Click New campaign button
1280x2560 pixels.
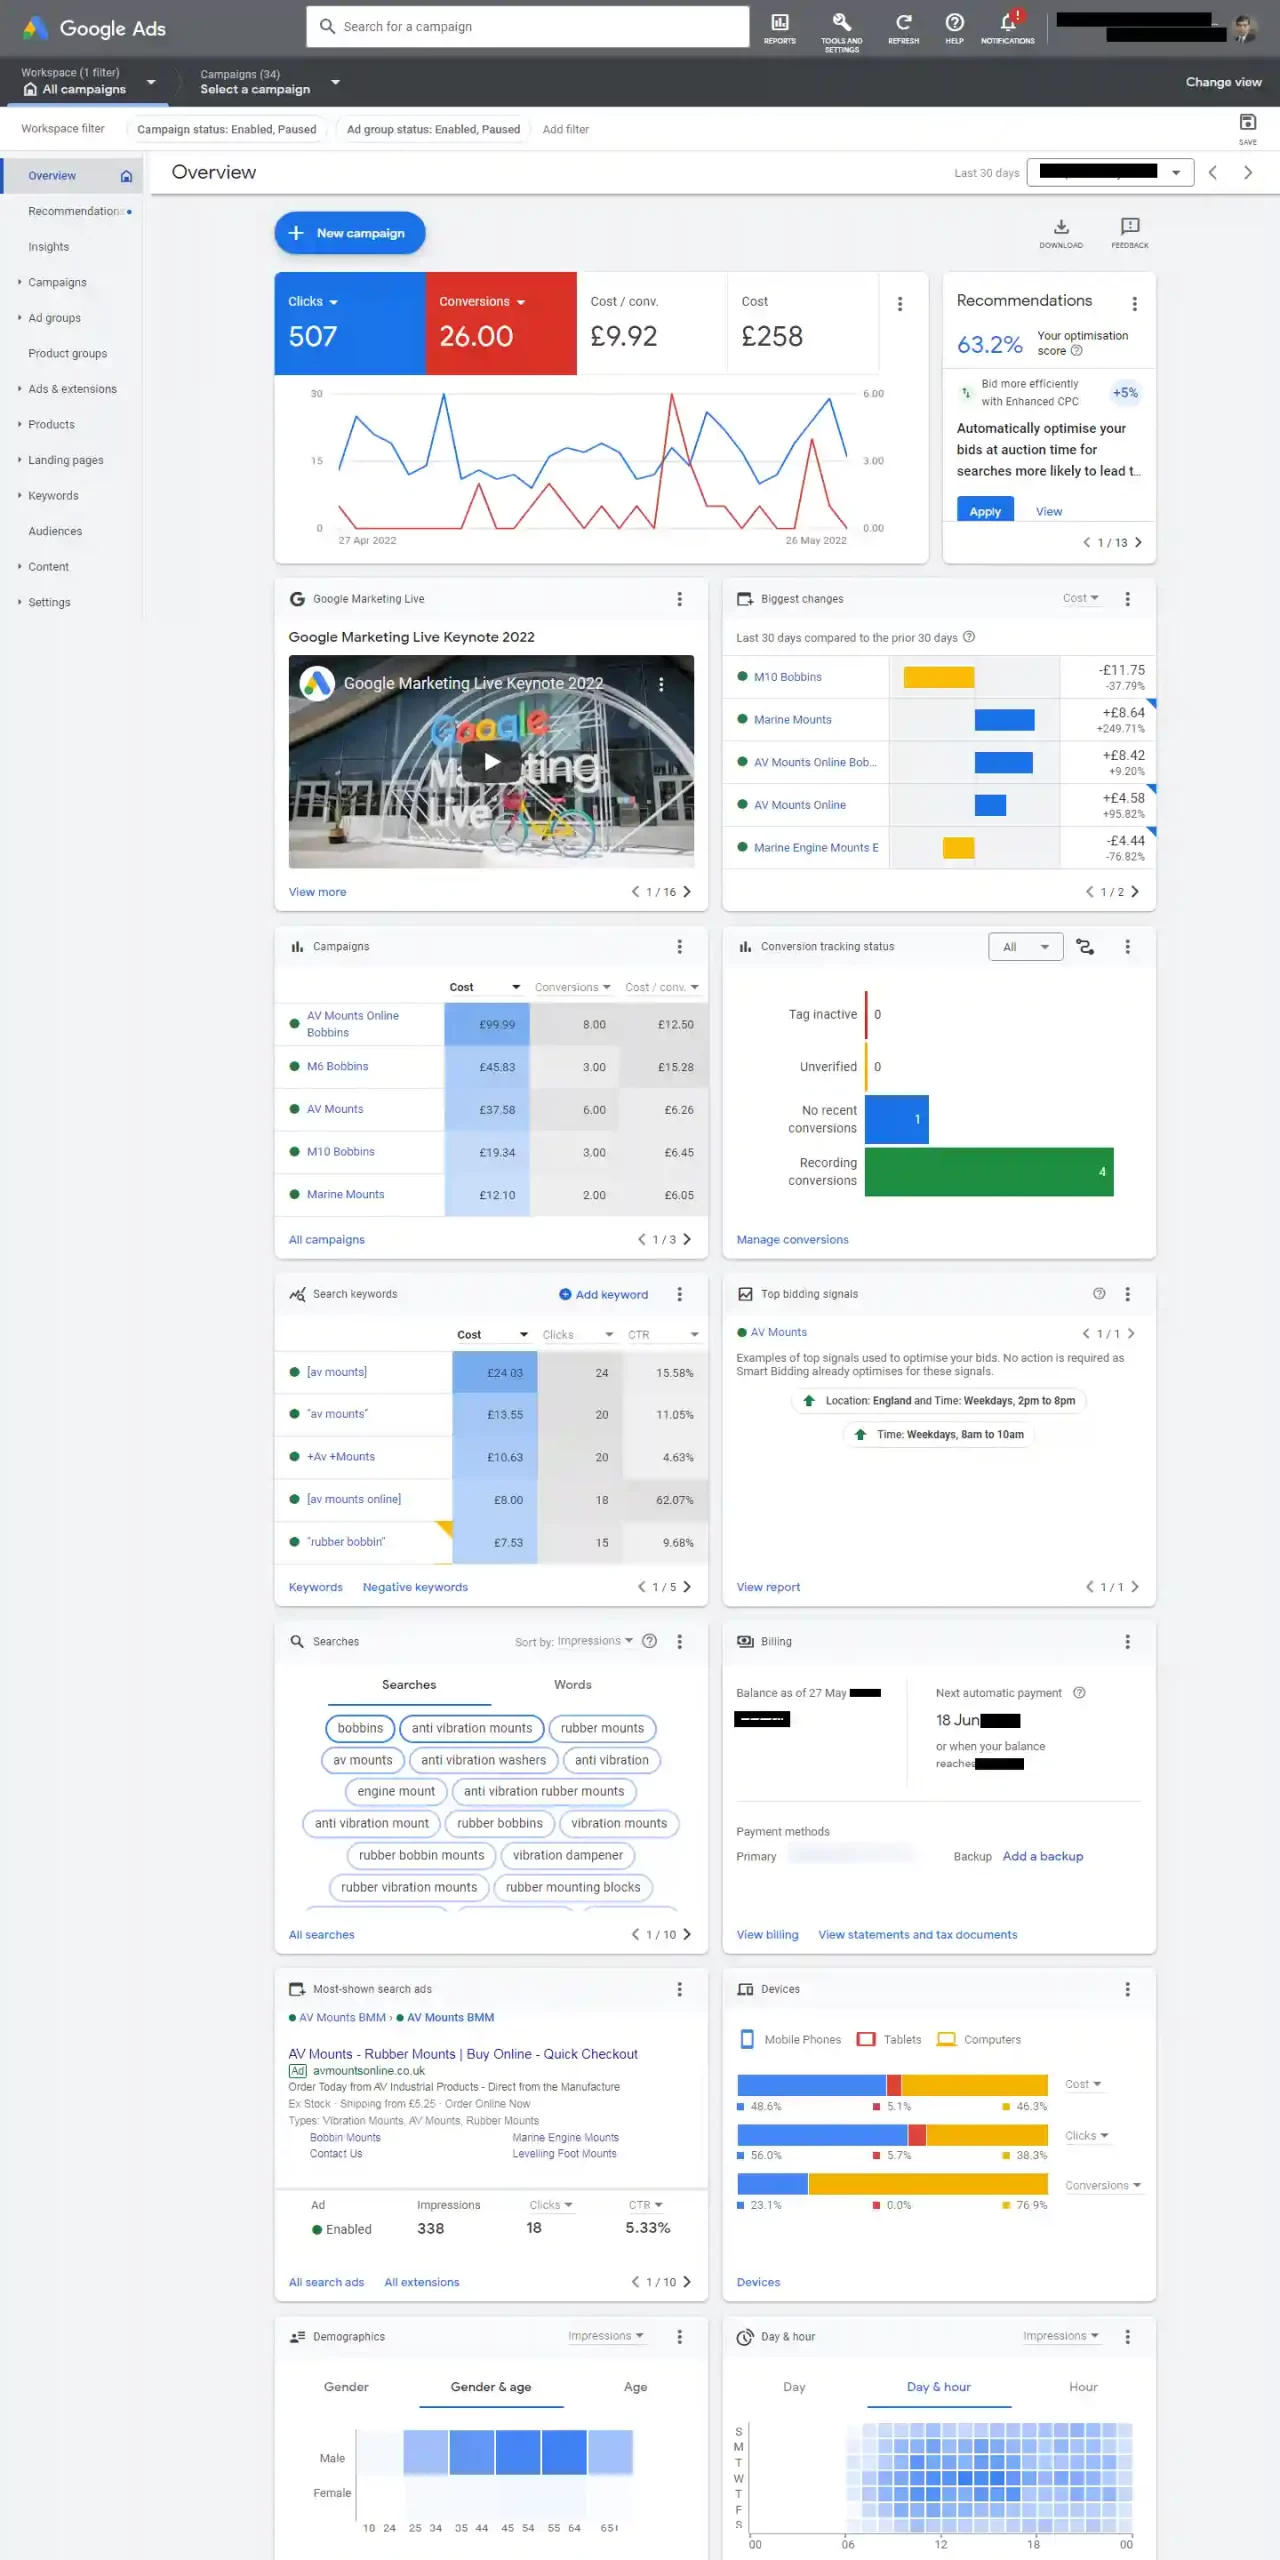tap(350, 233)
